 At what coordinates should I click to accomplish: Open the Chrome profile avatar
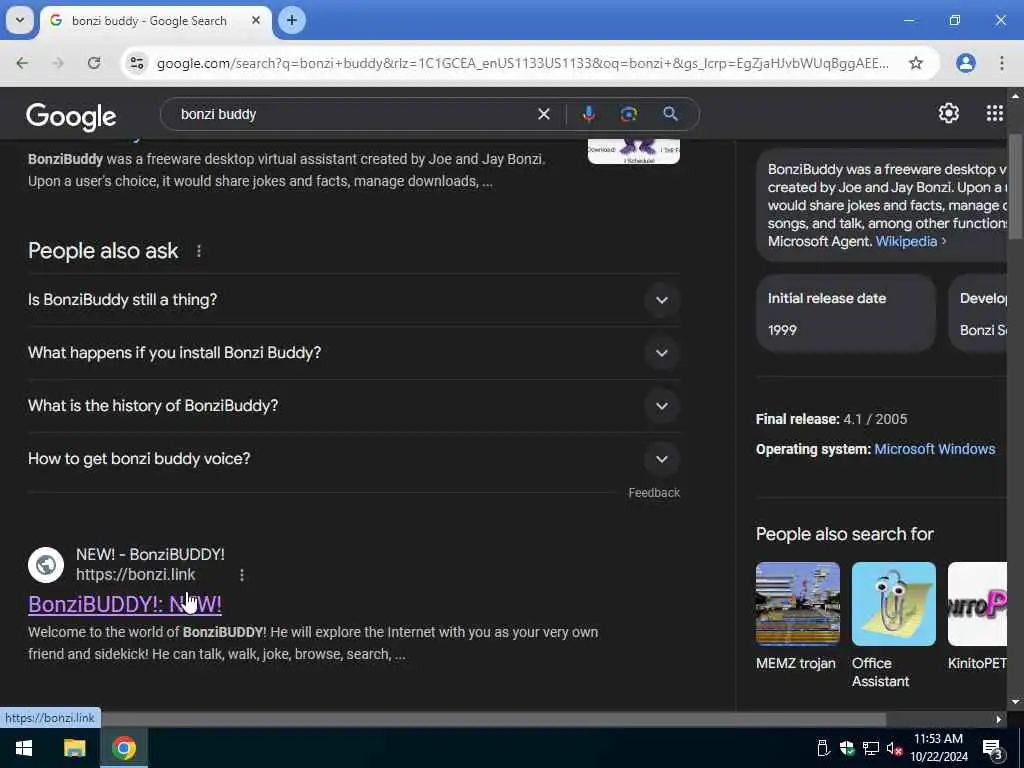coord(965,63)
